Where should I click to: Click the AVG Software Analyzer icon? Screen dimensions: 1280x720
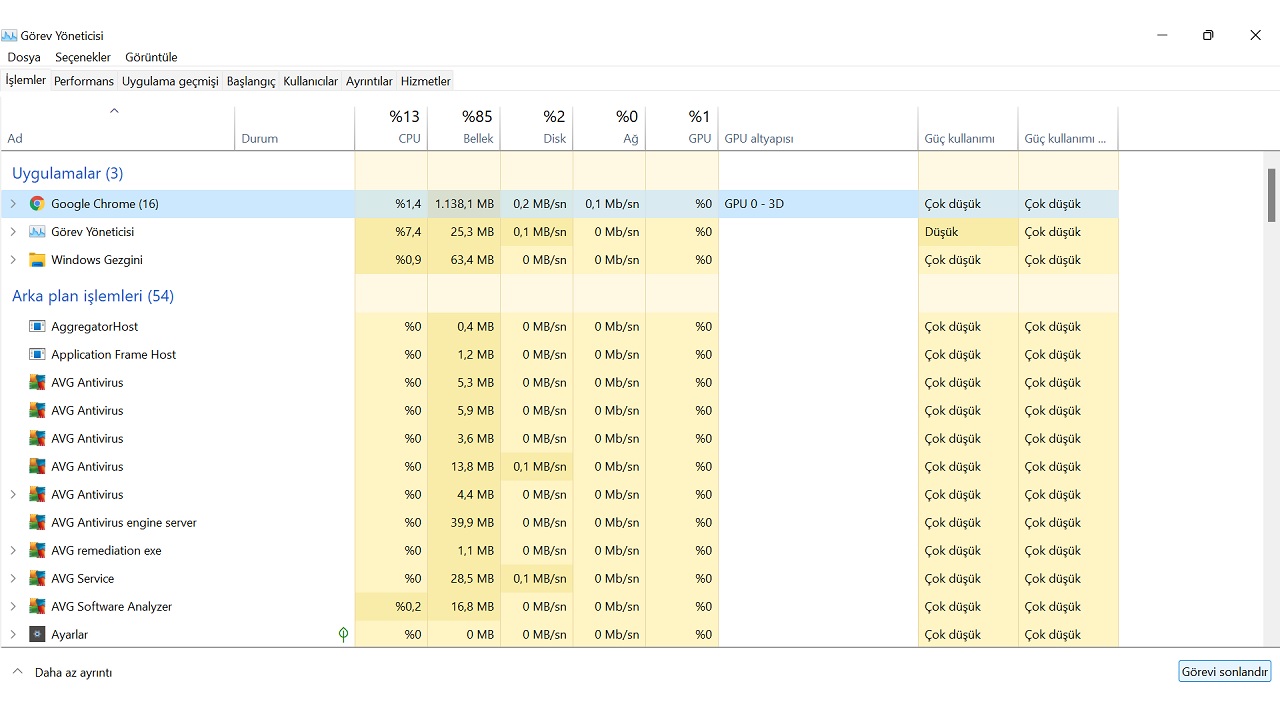tap(37, 607)
